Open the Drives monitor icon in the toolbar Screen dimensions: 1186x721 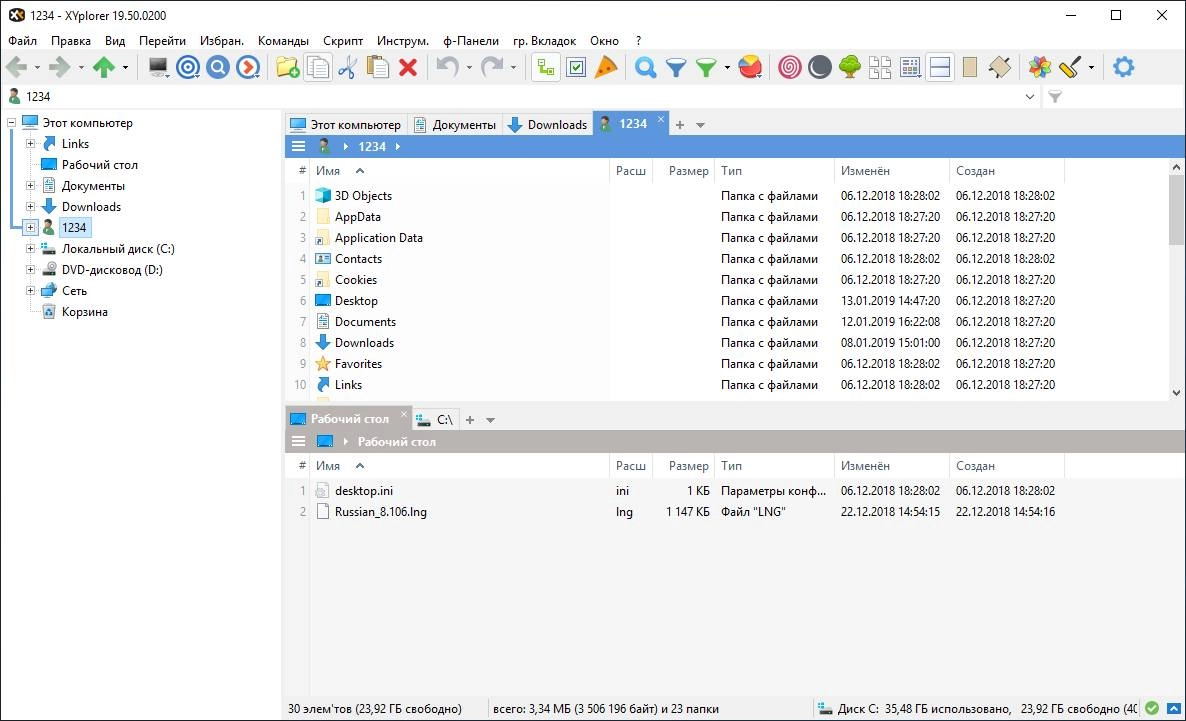point(158,67)
